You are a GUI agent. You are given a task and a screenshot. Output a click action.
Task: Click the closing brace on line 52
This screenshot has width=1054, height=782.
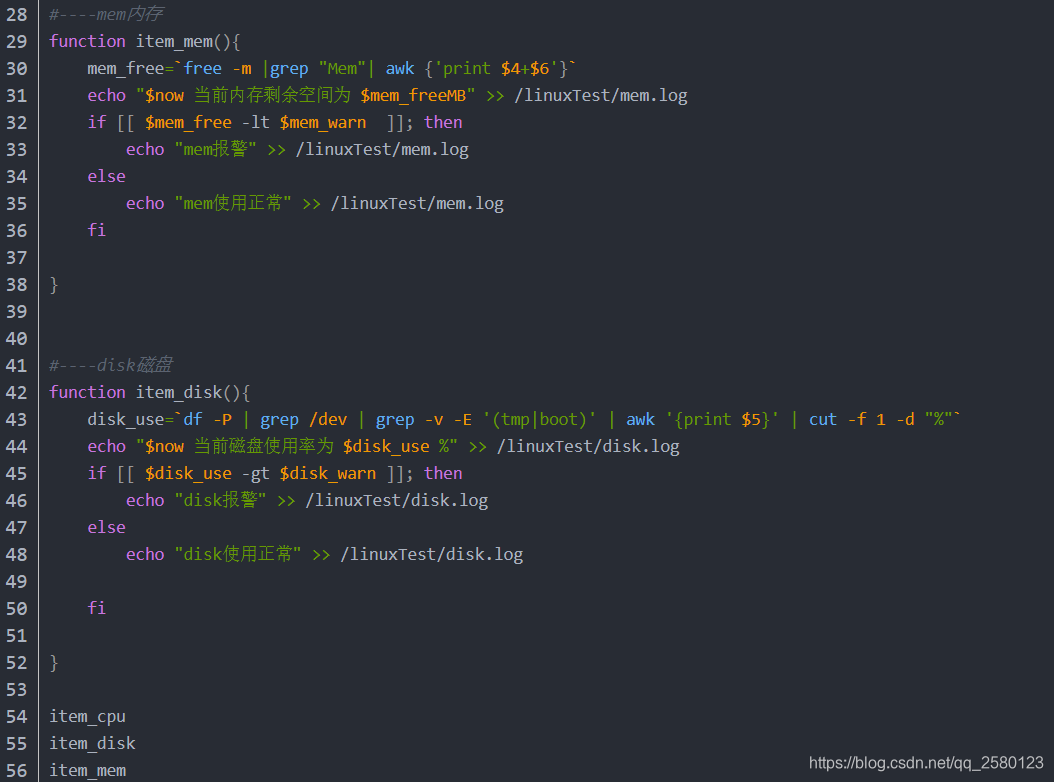click(x=54, y=663)
